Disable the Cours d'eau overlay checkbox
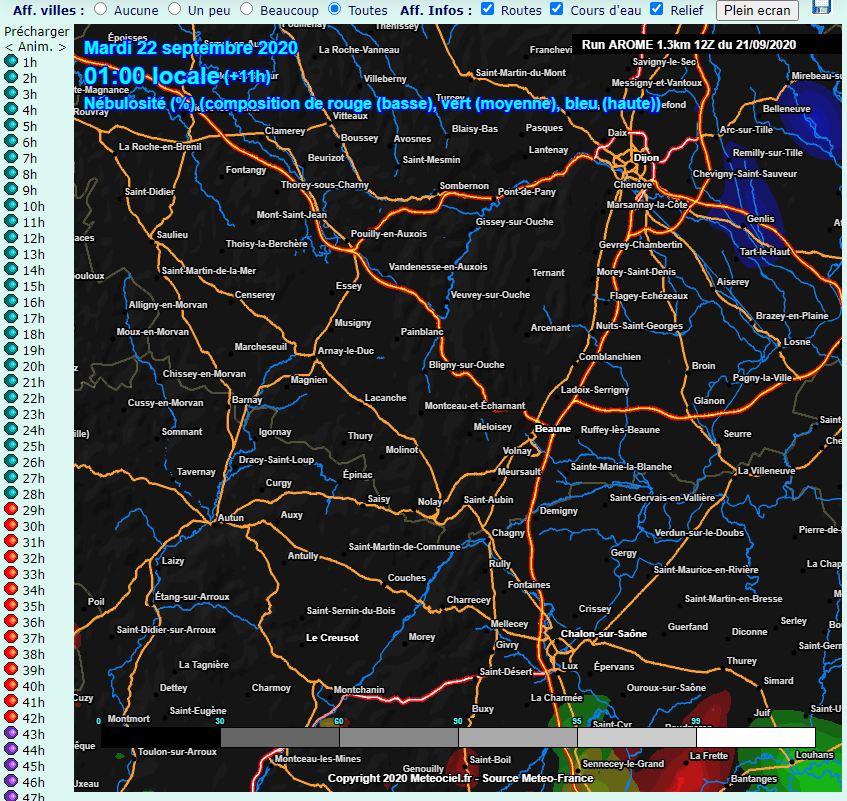Screen dimensions: 847x801 coord(558,9)
